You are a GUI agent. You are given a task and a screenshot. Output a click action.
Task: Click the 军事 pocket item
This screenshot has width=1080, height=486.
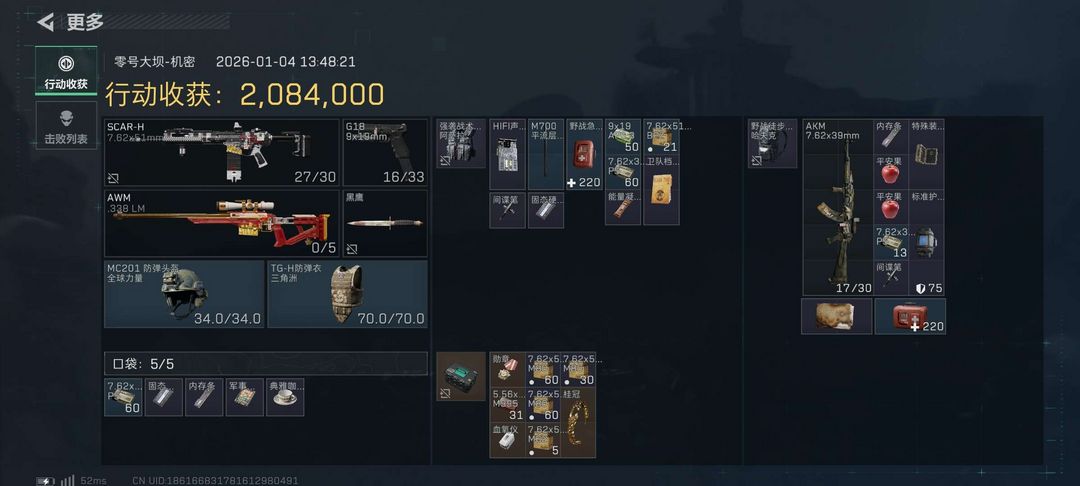click(245, 397)
